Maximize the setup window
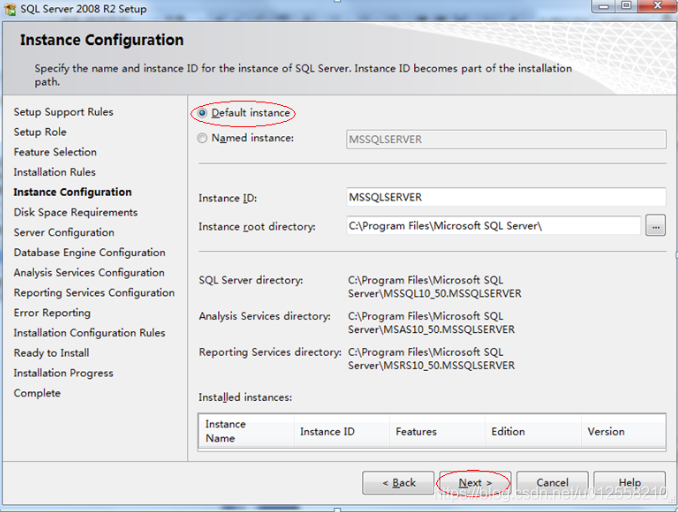 click(x=626, y=6)
